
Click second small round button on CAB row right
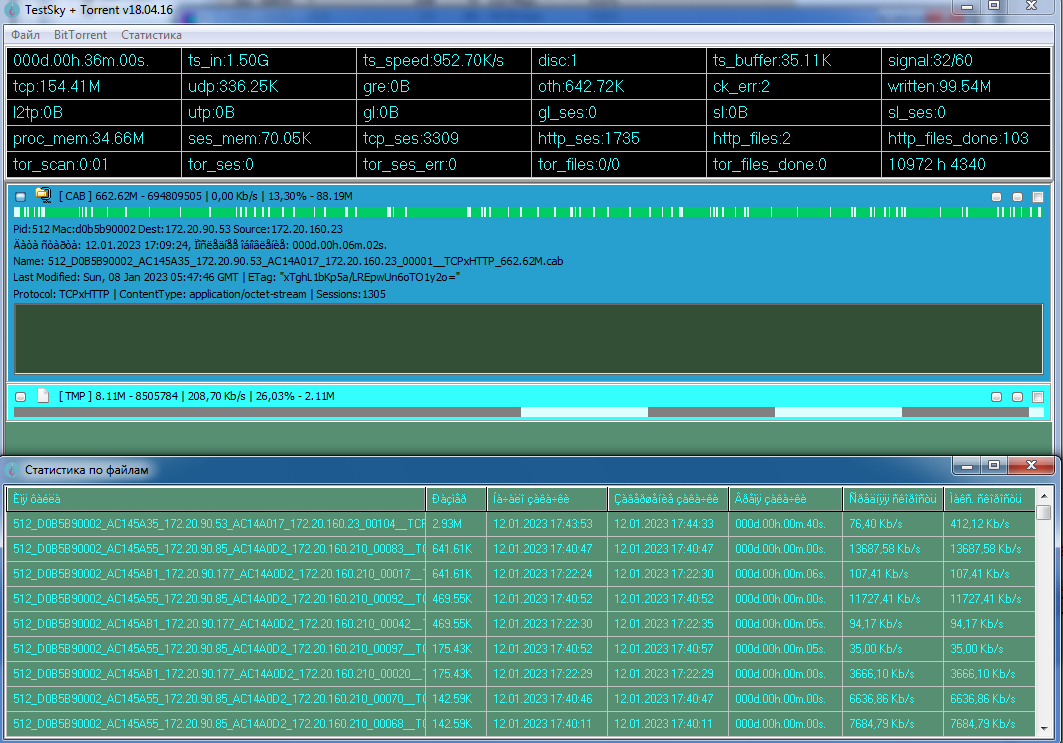coord(1017,197)
